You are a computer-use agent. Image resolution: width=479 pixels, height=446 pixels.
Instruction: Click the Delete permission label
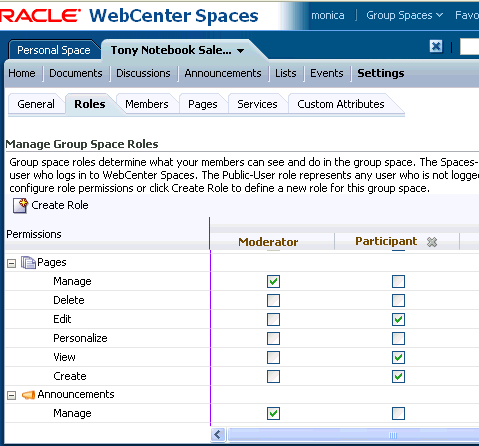click(x=69, y=300)
